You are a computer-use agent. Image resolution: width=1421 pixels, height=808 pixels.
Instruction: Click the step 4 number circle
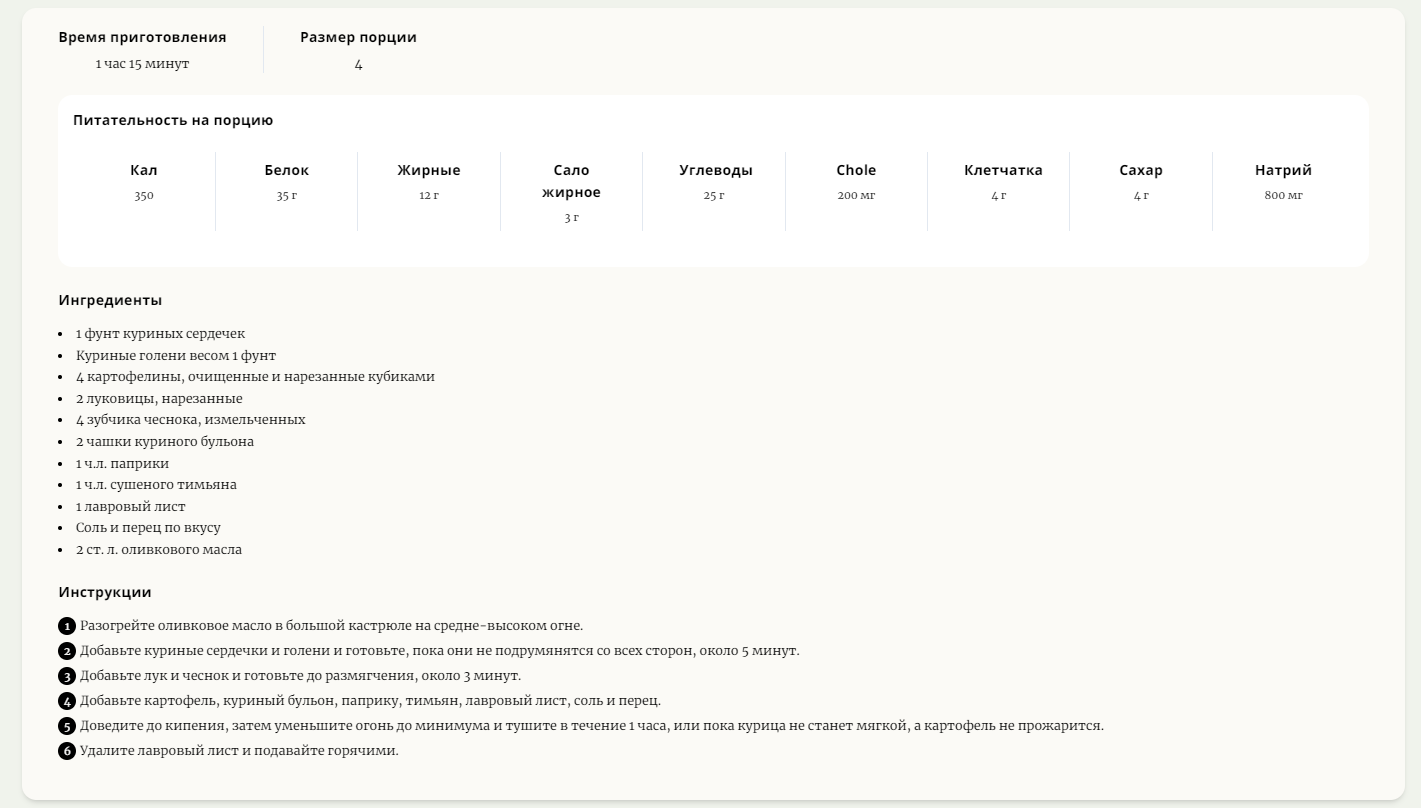click(67, 701)
